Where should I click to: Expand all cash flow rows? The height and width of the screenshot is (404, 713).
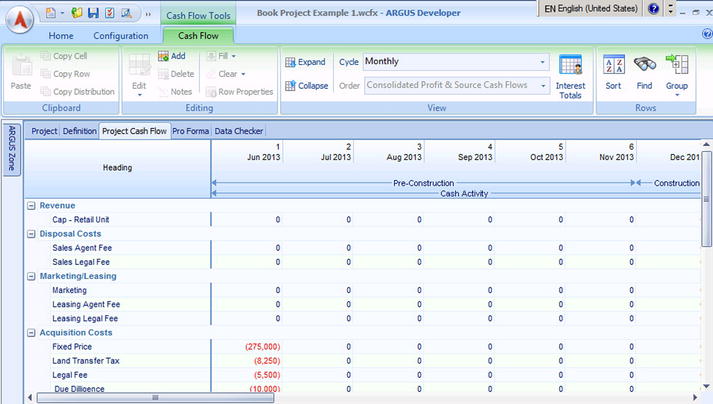pyautogui.click(x=305, y=62)
